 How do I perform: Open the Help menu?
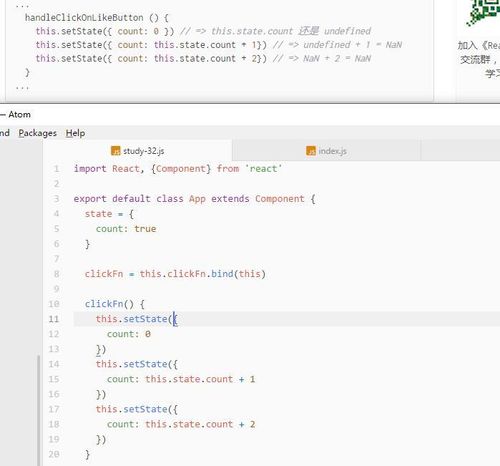[75, 133]
